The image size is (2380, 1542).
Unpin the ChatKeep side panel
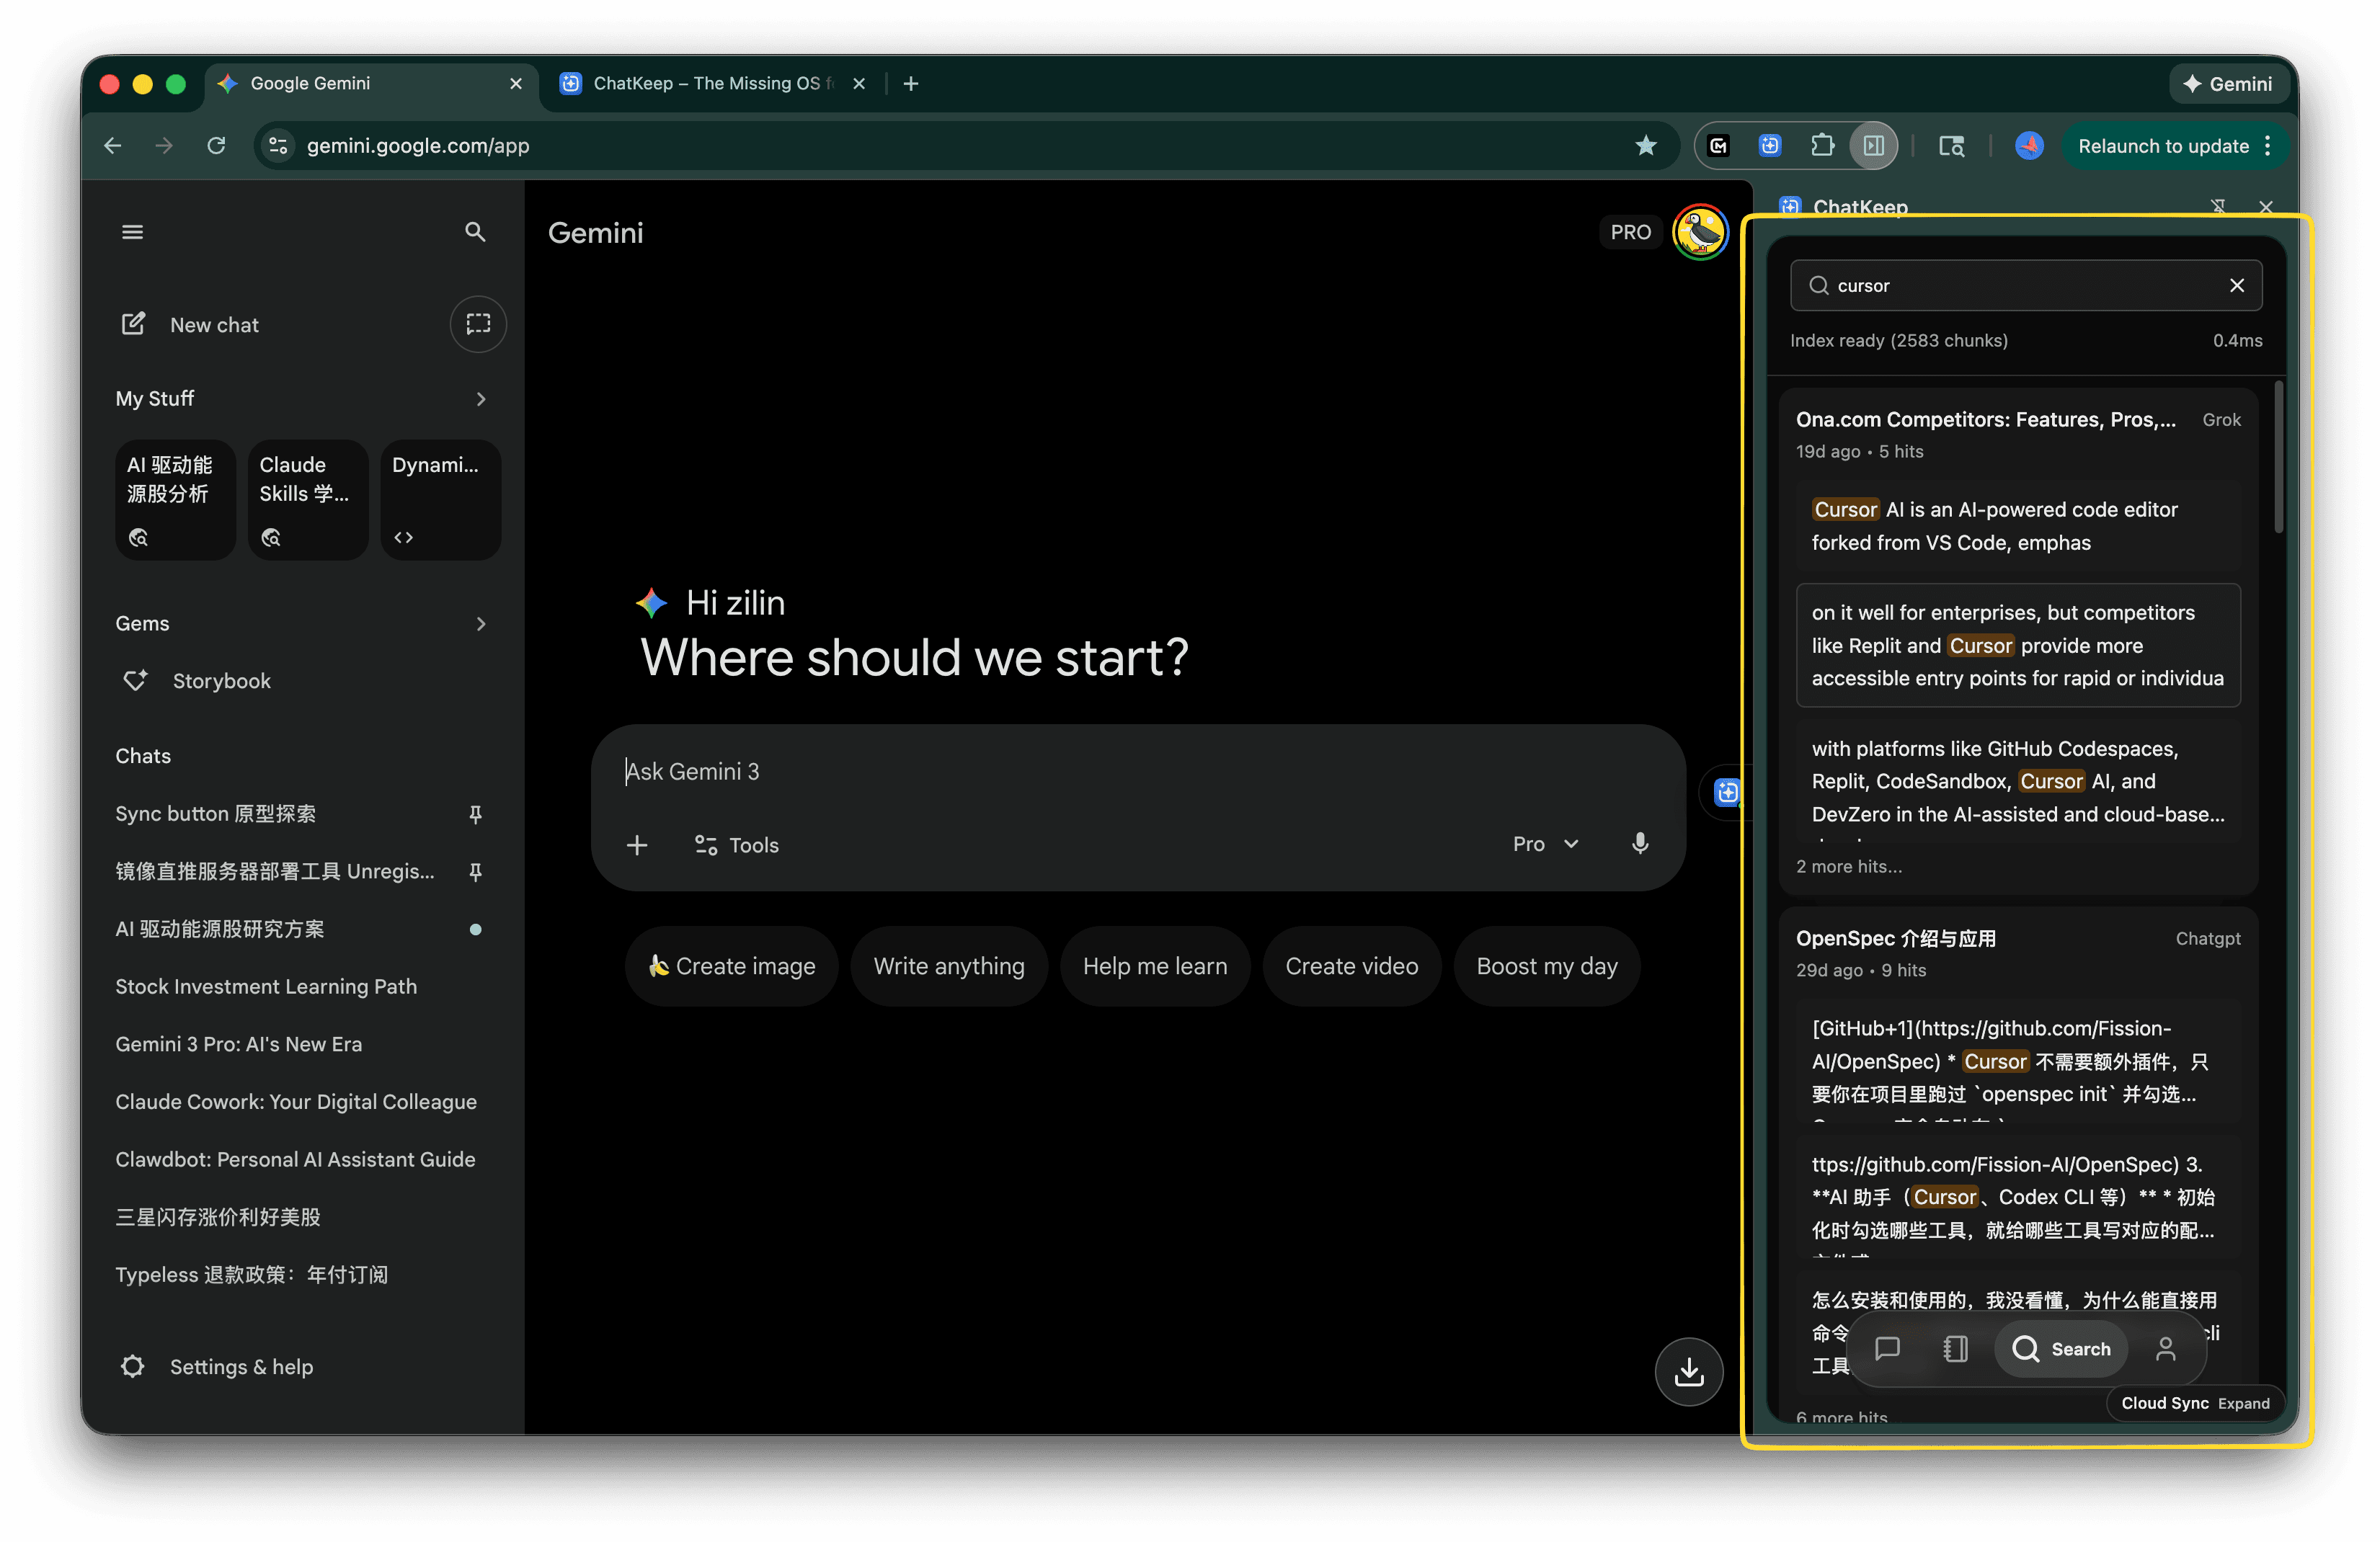tap(2218, 207)
